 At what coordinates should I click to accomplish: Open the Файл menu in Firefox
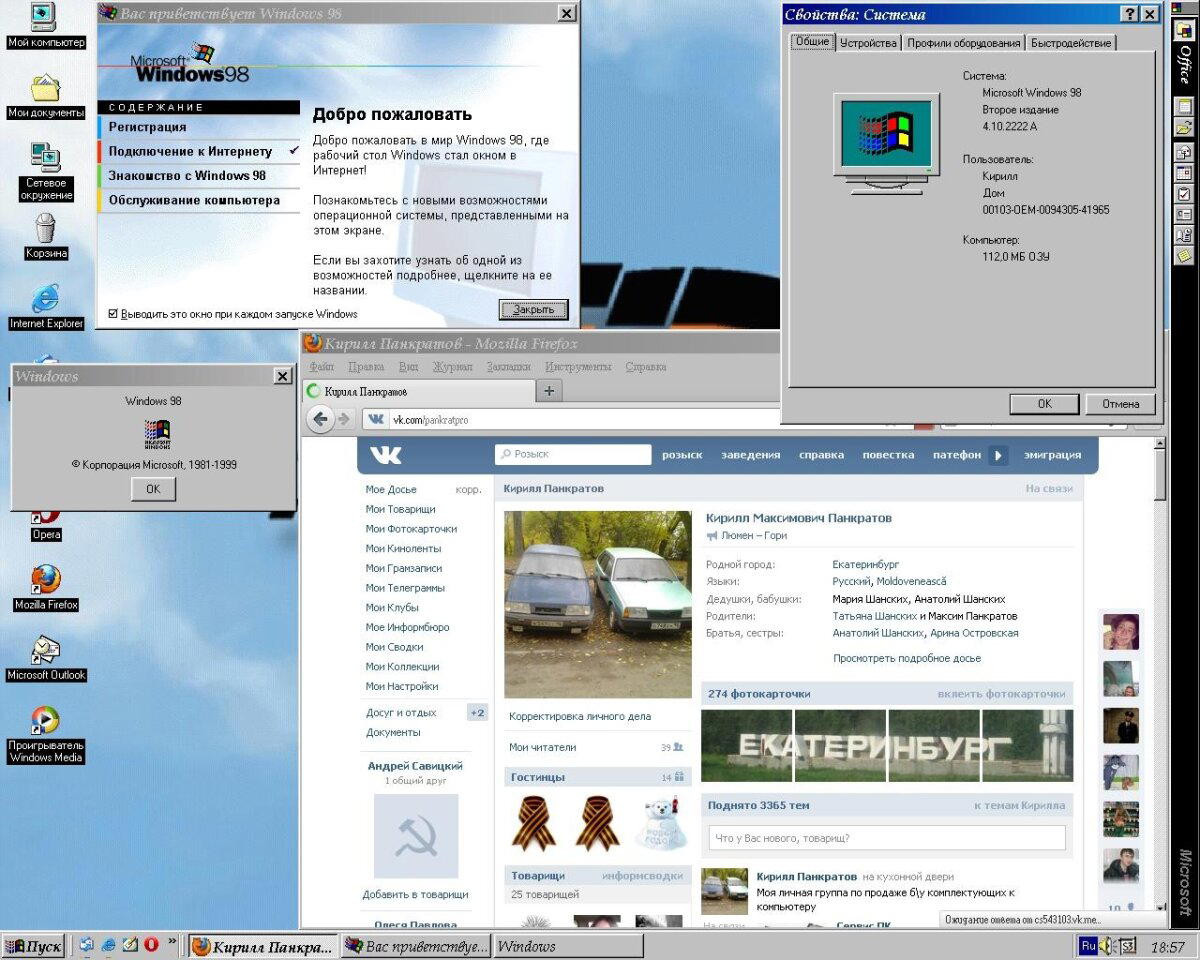click(322, 367)
